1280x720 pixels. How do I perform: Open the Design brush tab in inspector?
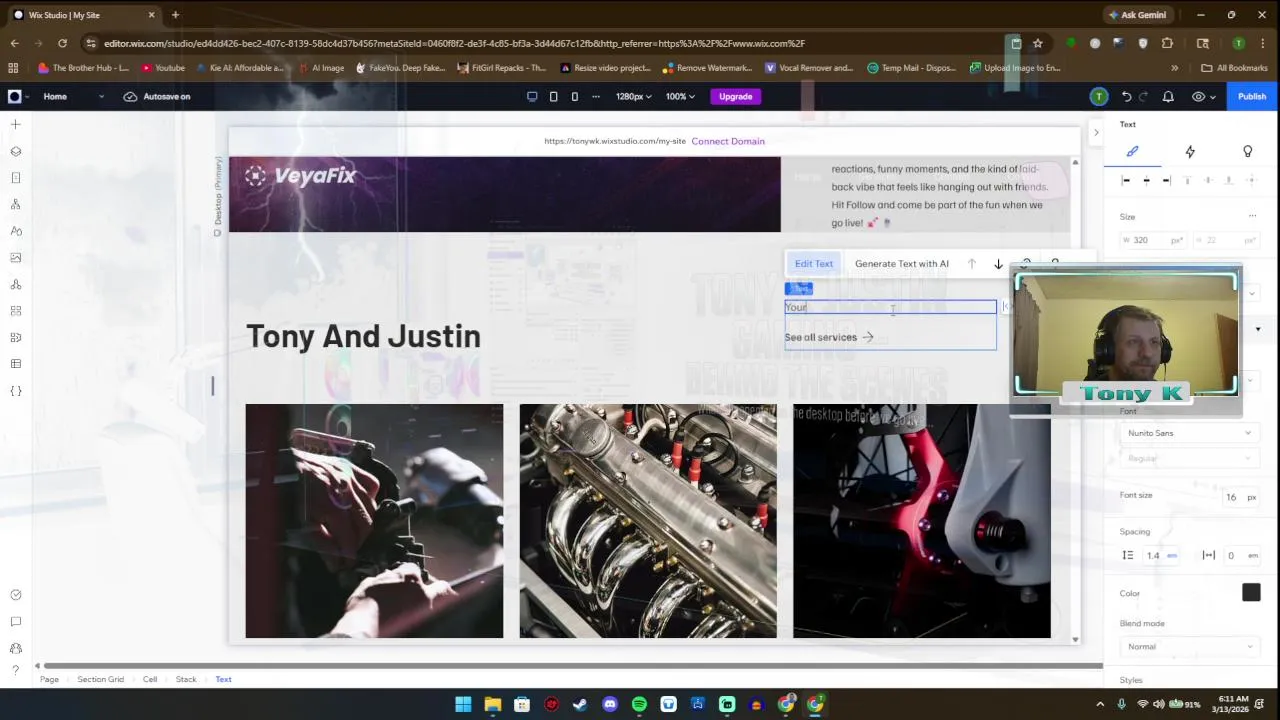click(1132, 151)
